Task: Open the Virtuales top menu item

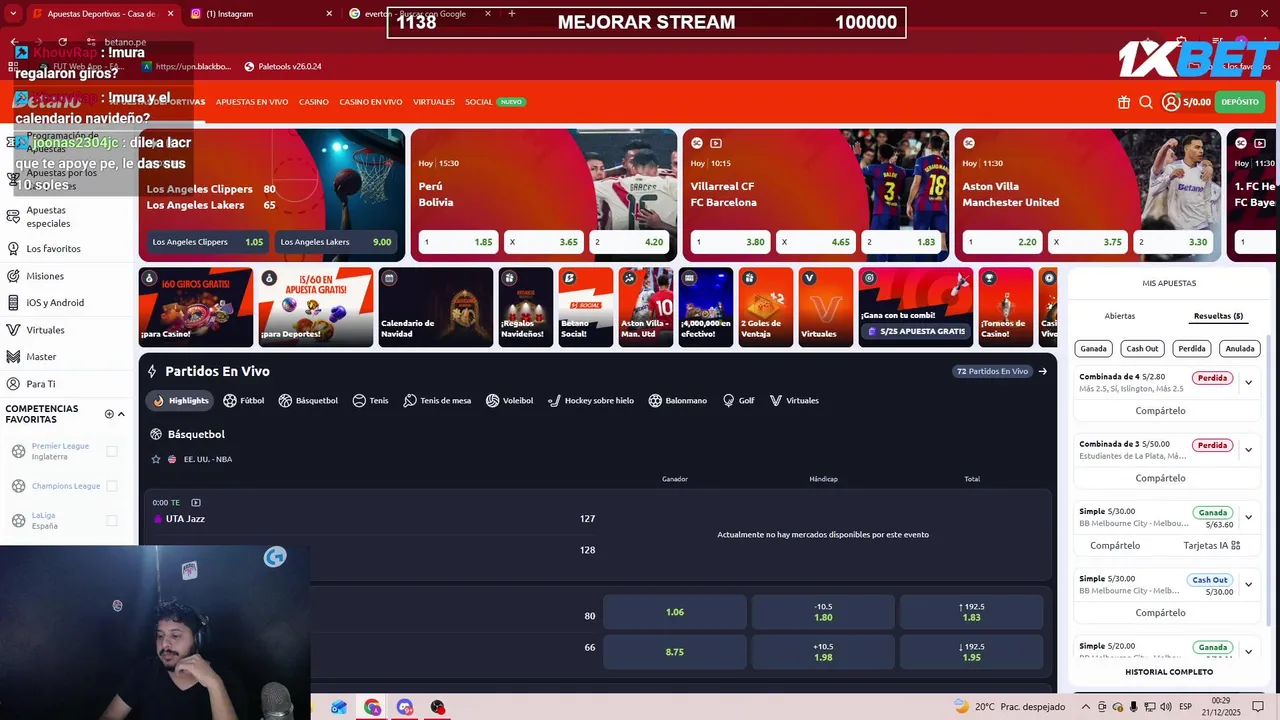Action: pyautogui.click(x=434, y=102)
